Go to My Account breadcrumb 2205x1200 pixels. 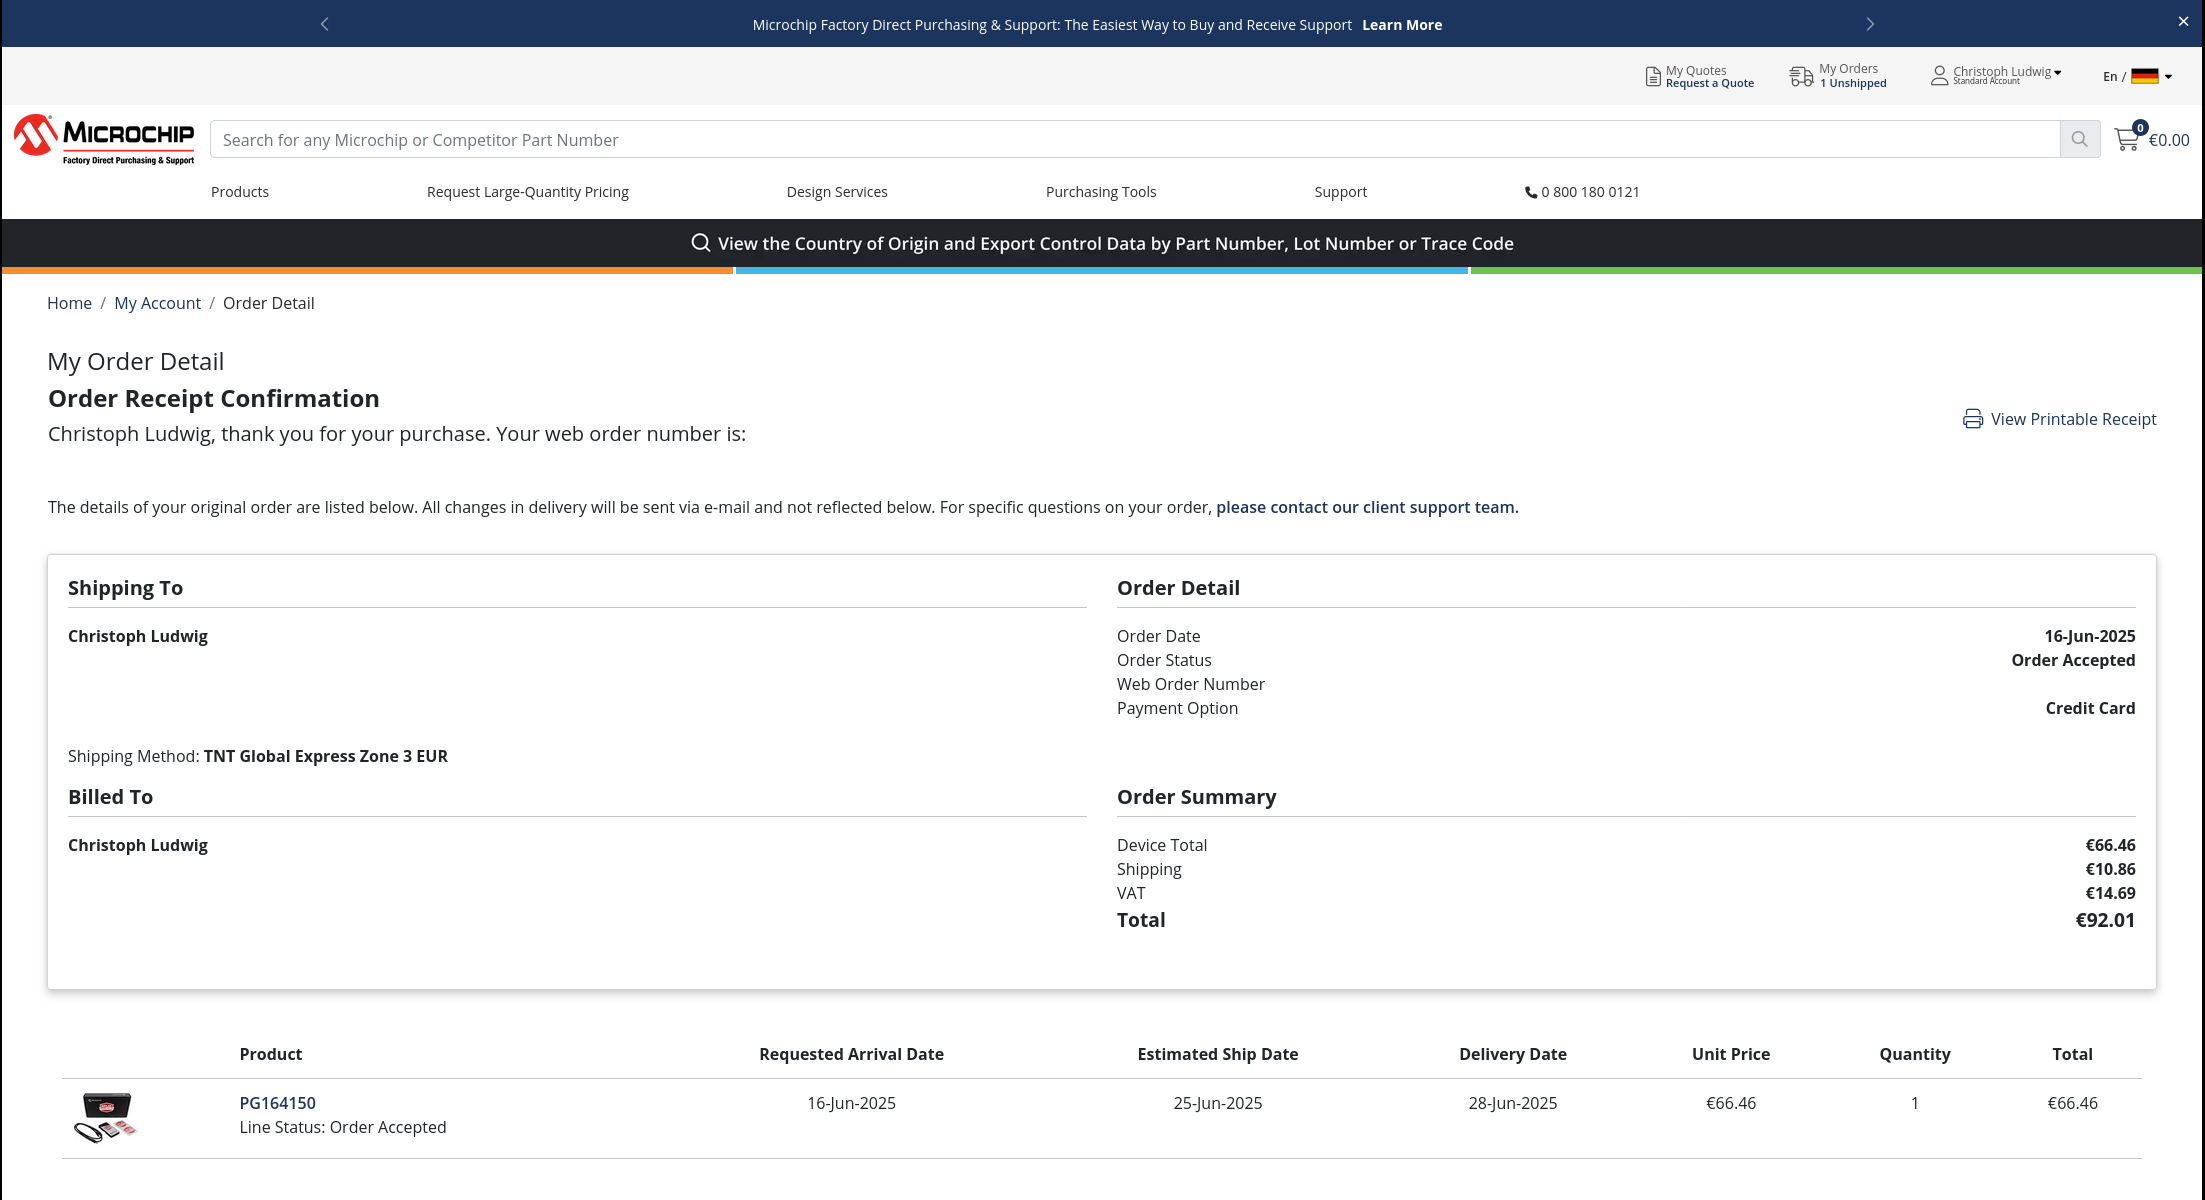click(x=157, y=303)
